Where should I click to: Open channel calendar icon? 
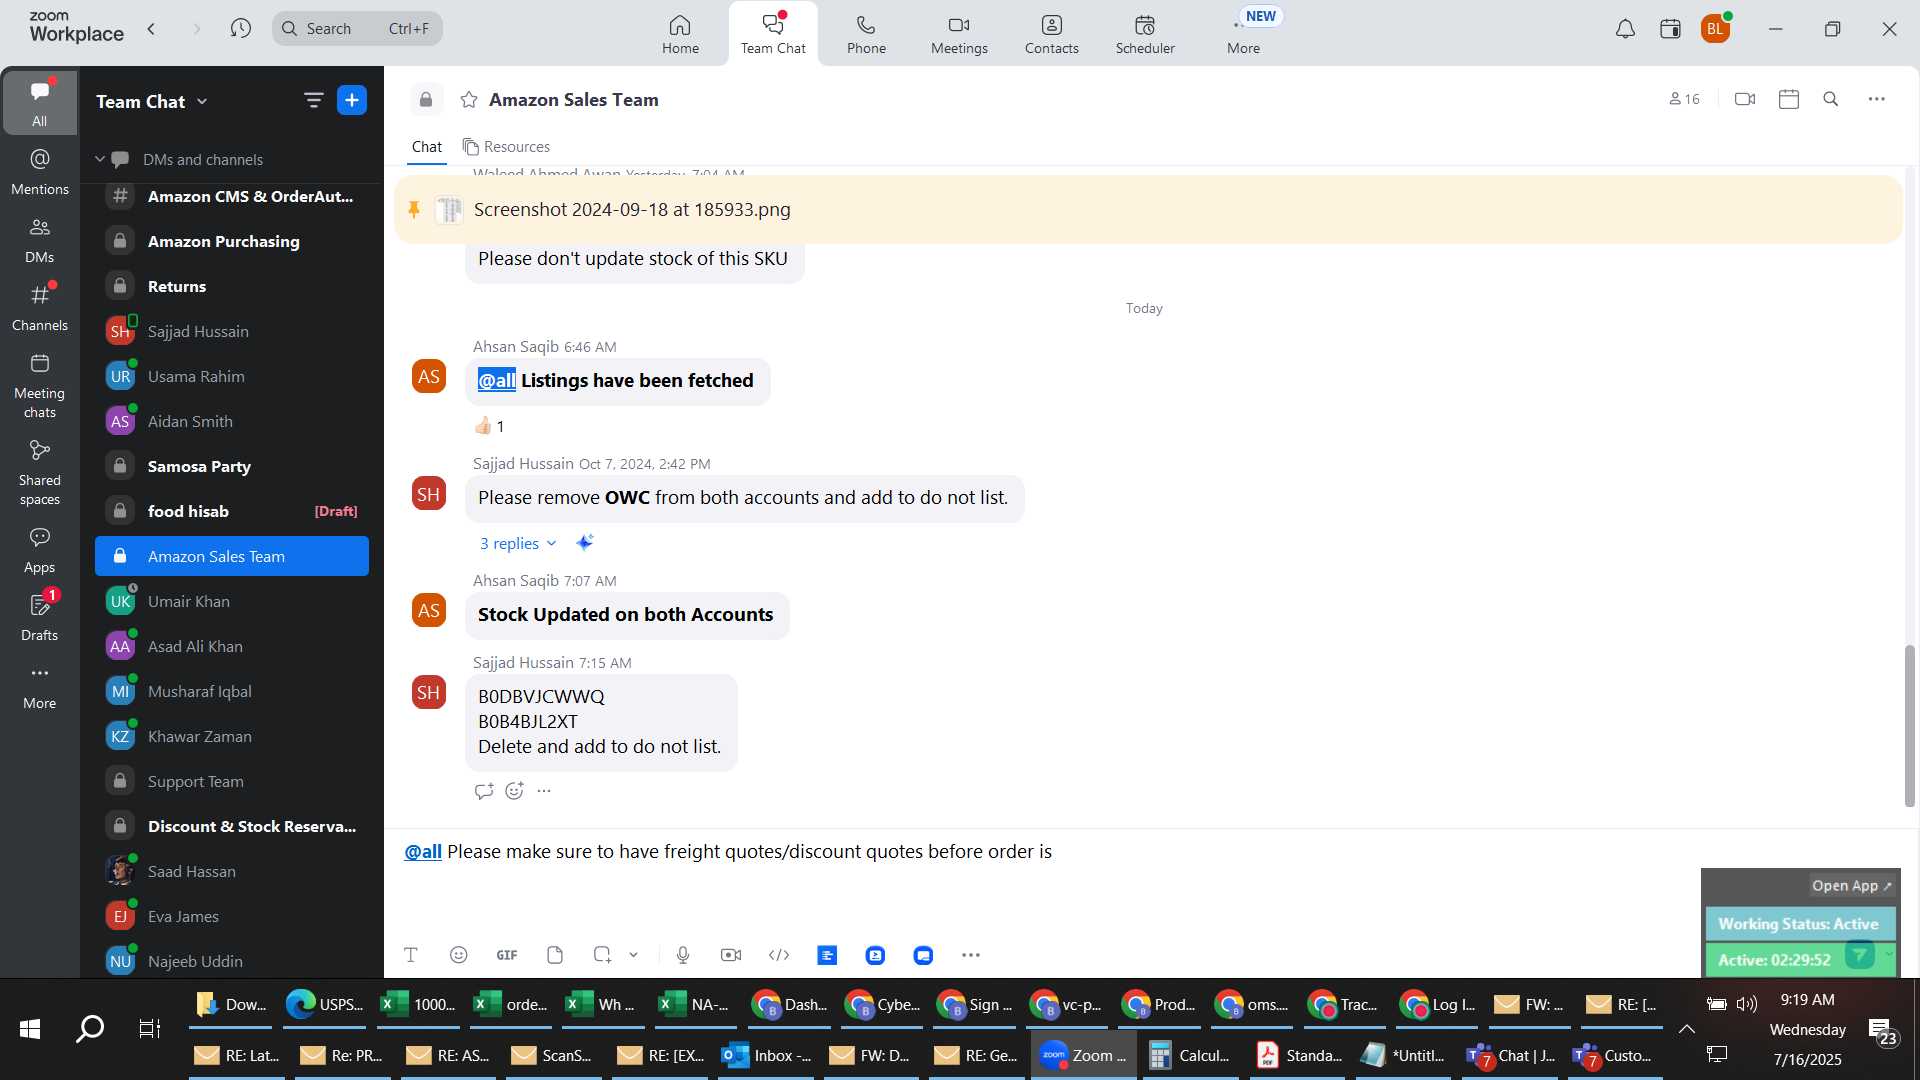1789,99
